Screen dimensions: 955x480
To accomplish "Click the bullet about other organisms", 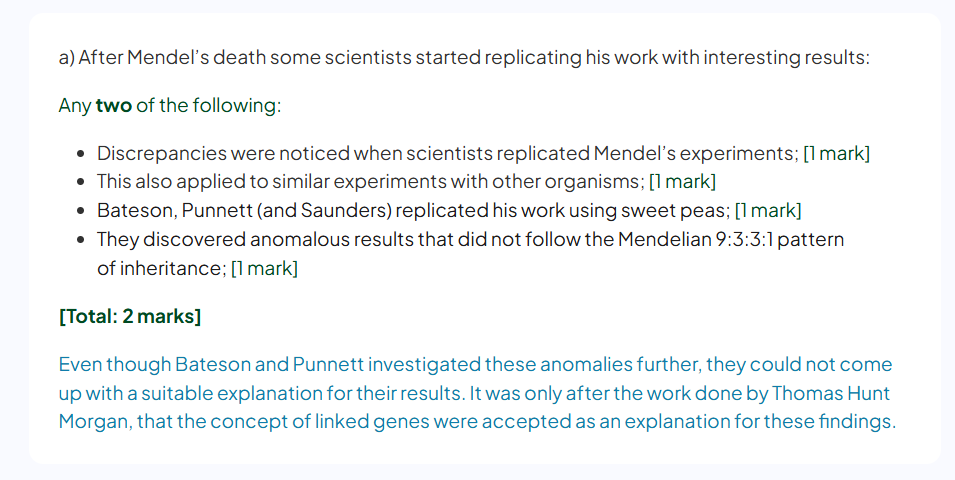I will (x=406, y=182).
